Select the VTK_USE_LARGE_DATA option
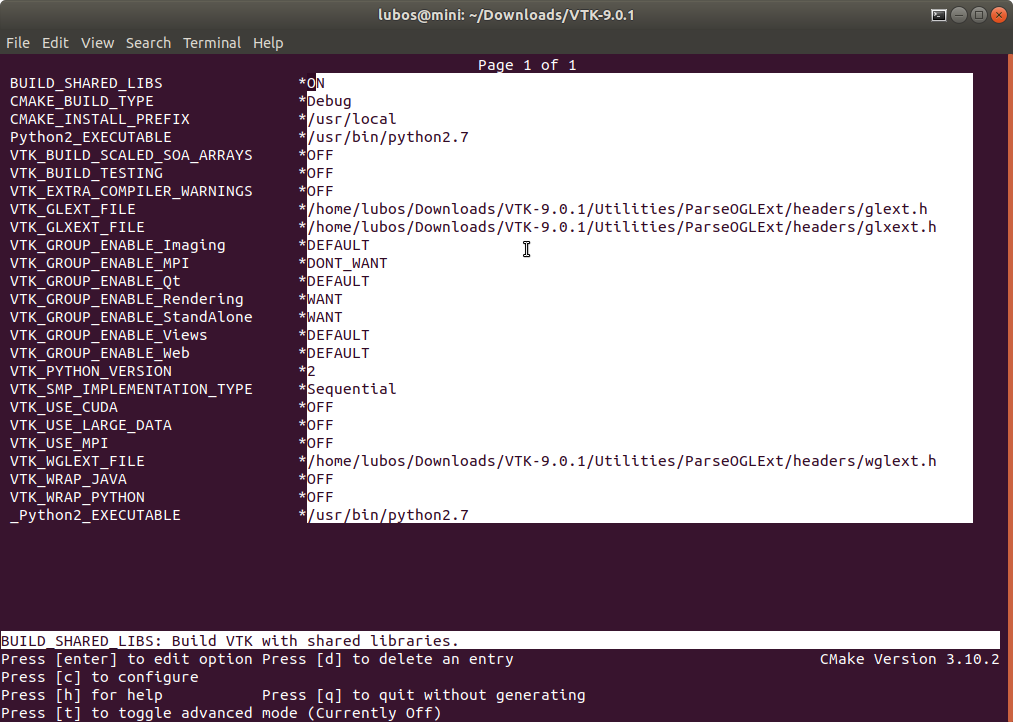This screenshot has height=722, width=1013. pyautogui.click(x=90, y=426)
